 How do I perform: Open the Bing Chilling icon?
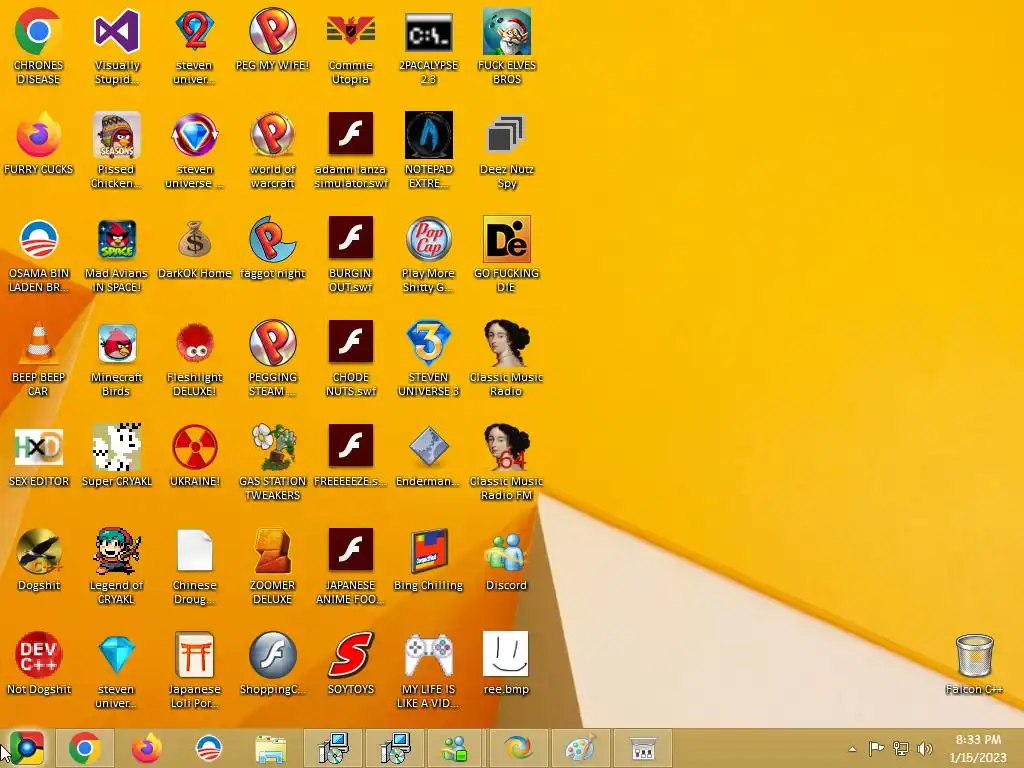point(428,551)
